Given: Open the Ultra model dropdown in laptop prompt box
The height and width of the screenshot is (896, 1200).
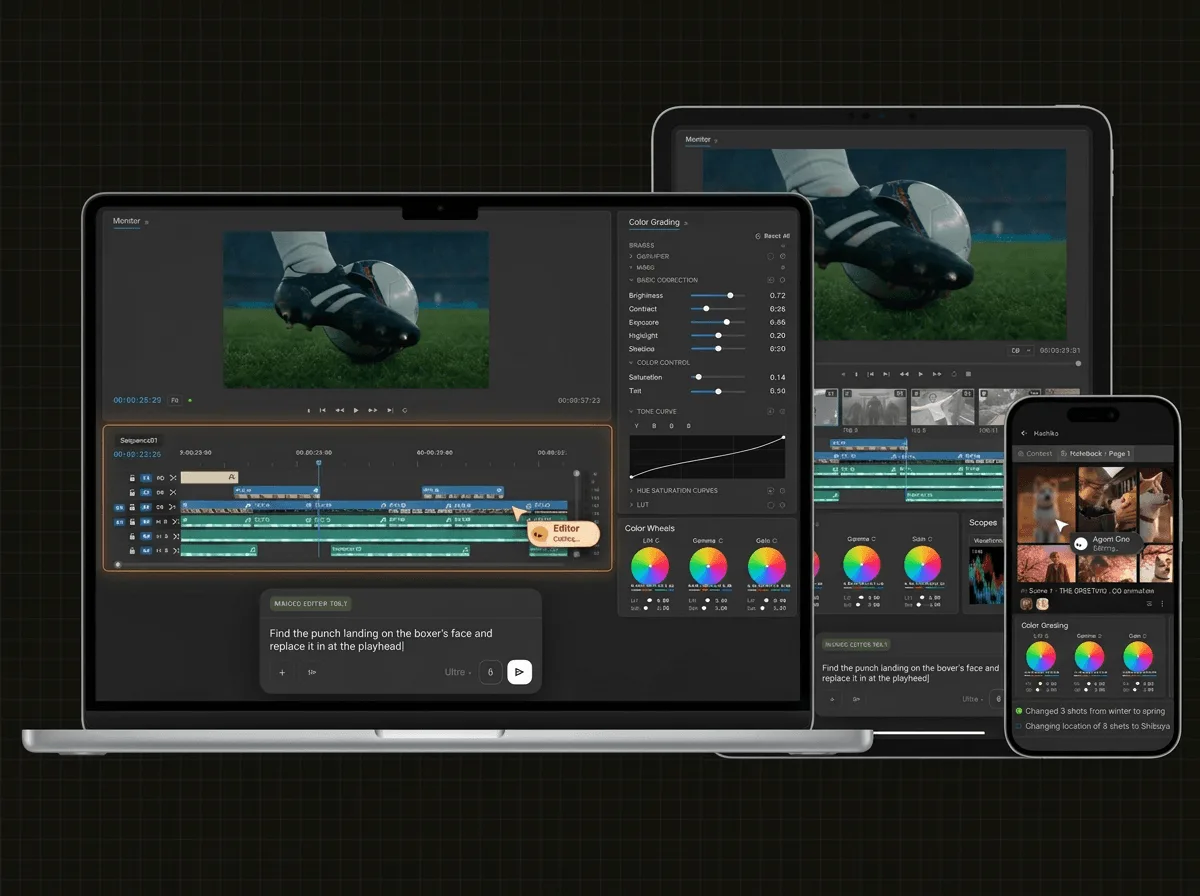Looking at the screenshot, I should coord(457,672).
